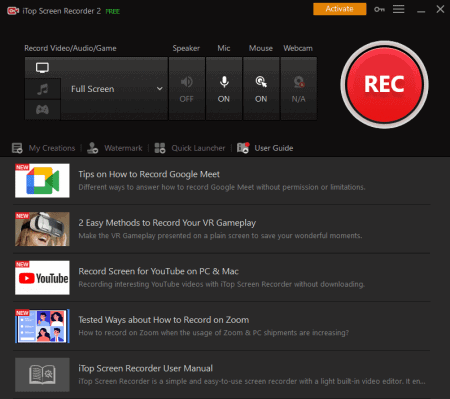Screen dimensions: 450x399
Task: Click the mouse cursor effect icon
Action: 261,82
